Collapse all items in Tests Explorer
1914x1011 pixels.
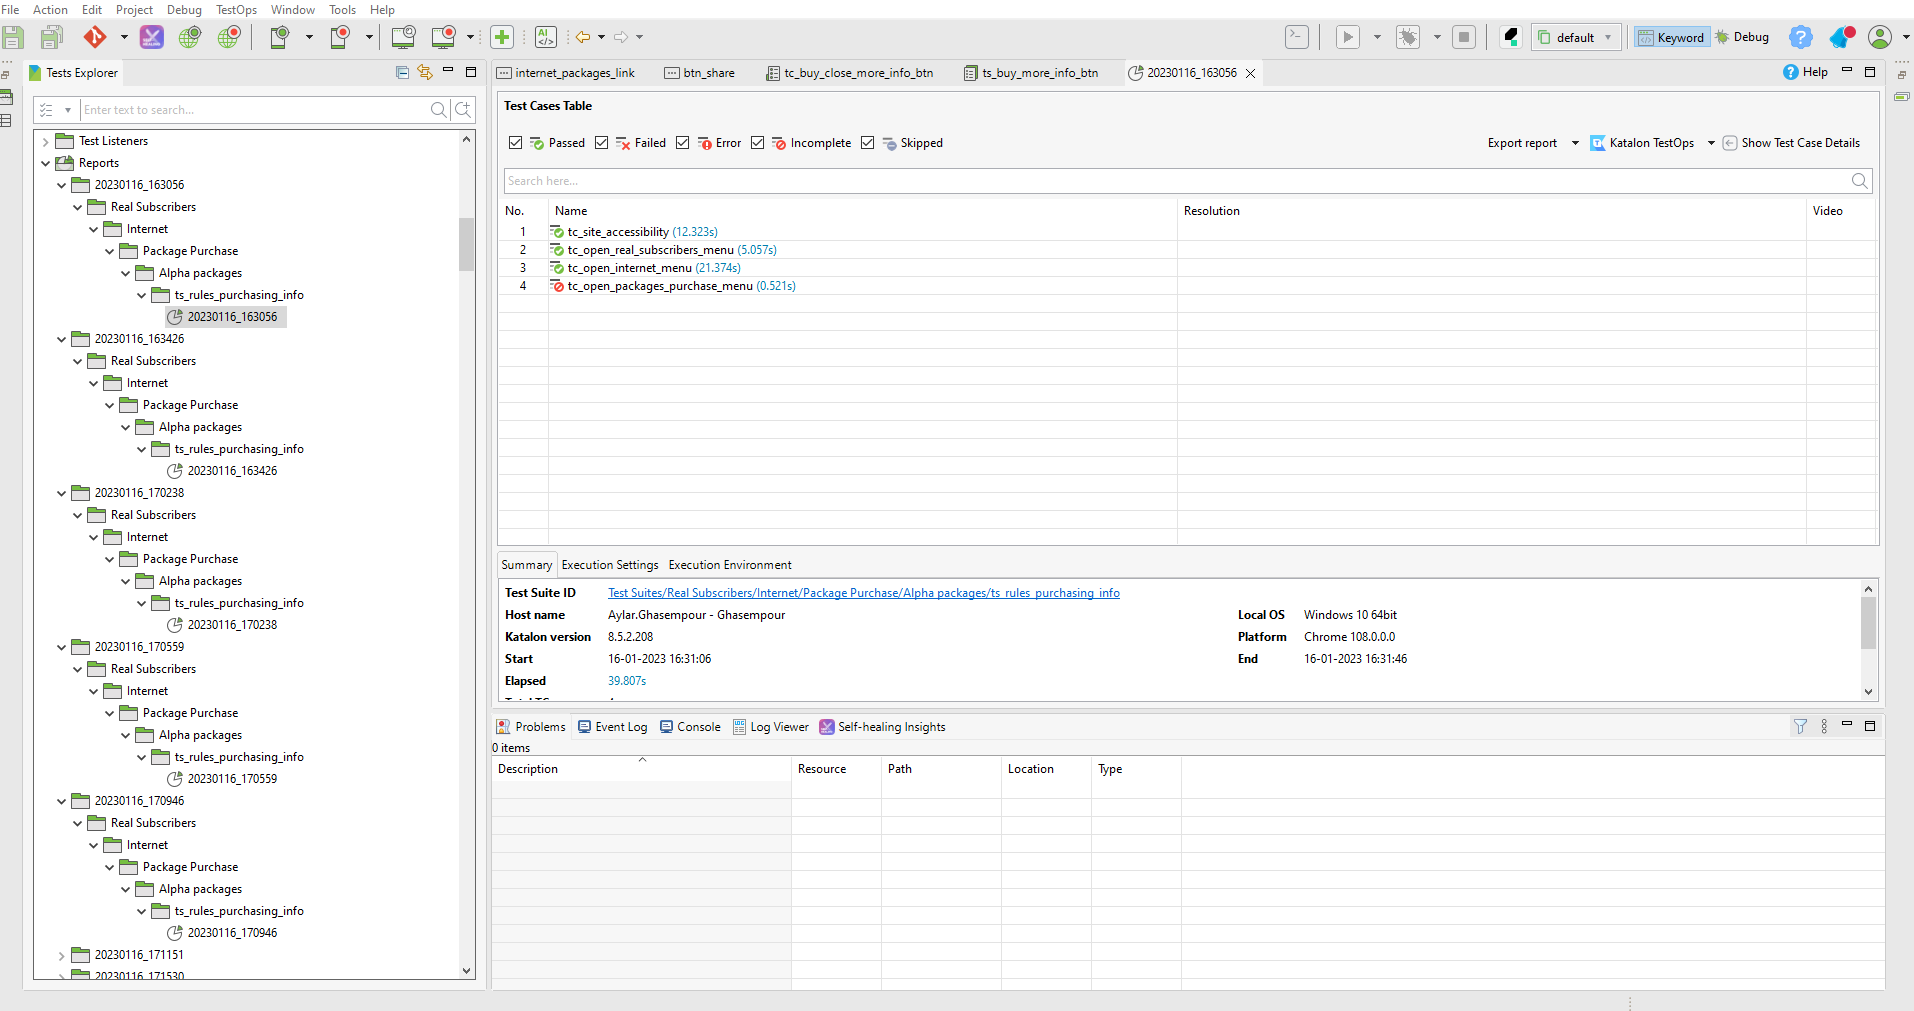pos(402,72)
